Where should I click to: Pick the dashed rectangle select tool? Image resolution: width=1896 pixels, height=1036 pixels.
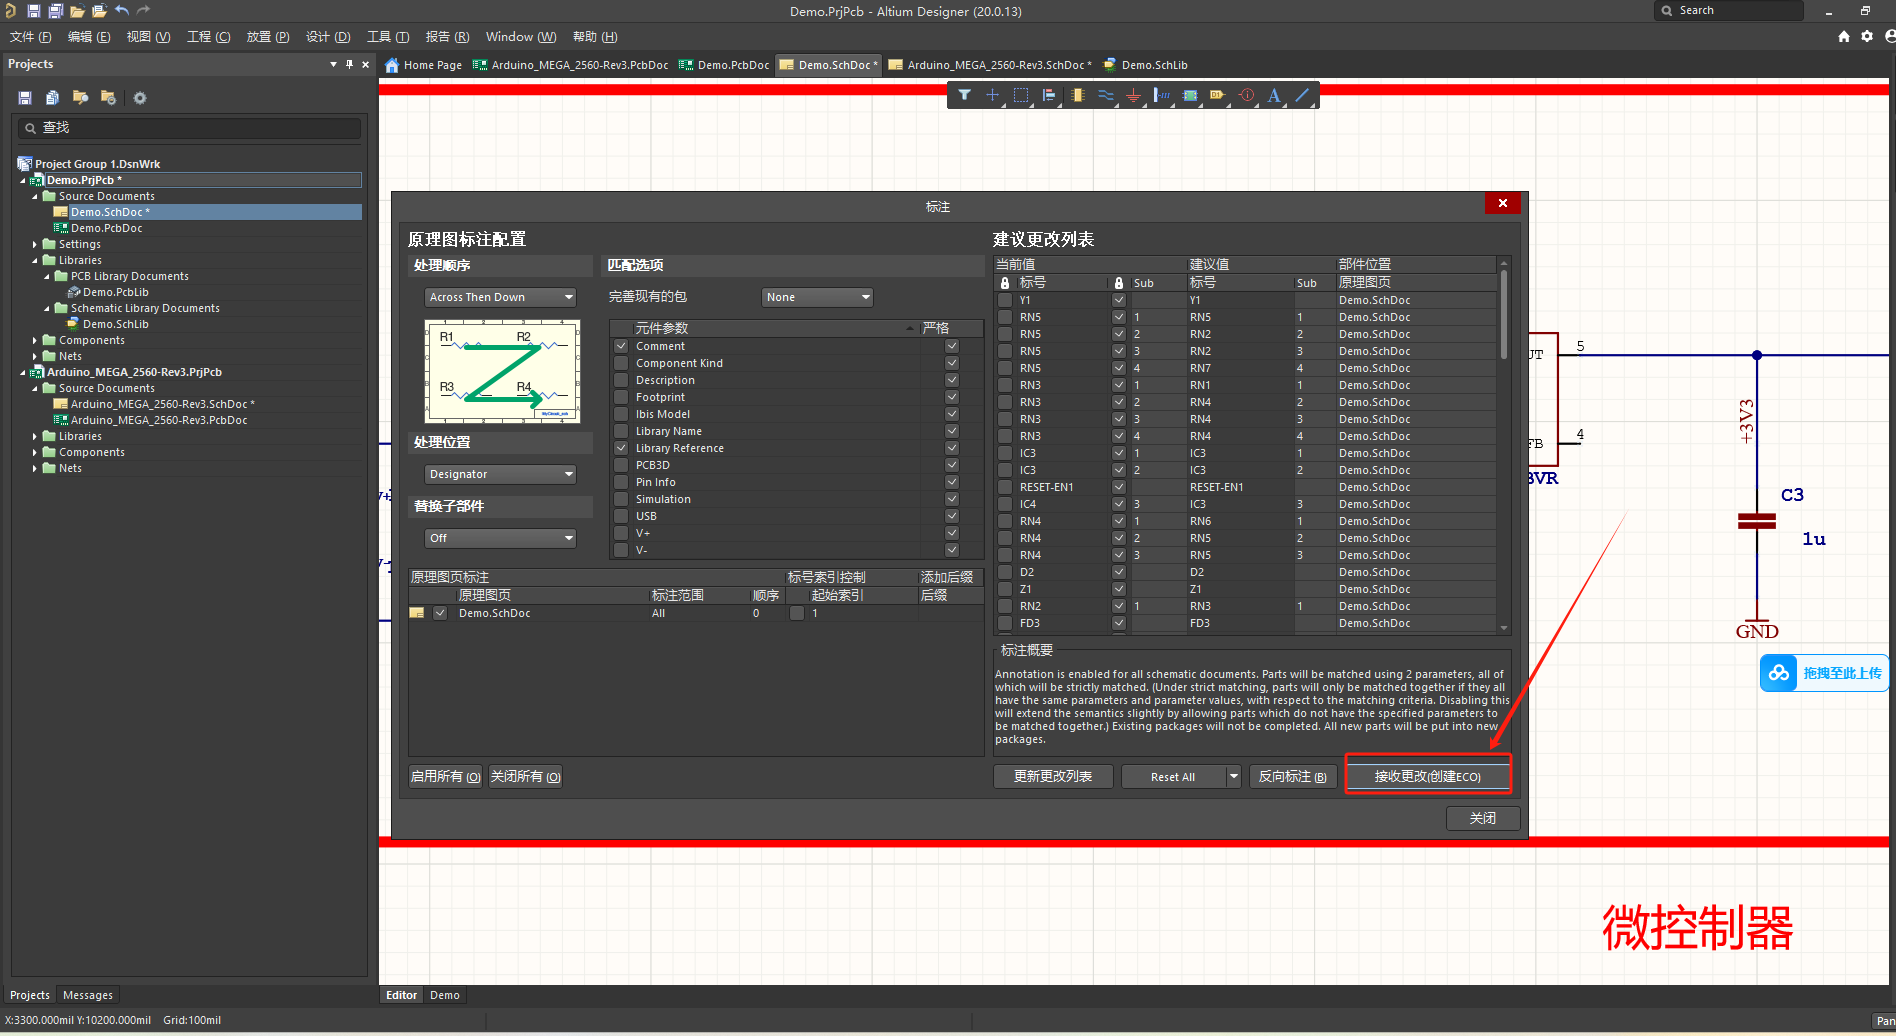(x=1020, y=96)
